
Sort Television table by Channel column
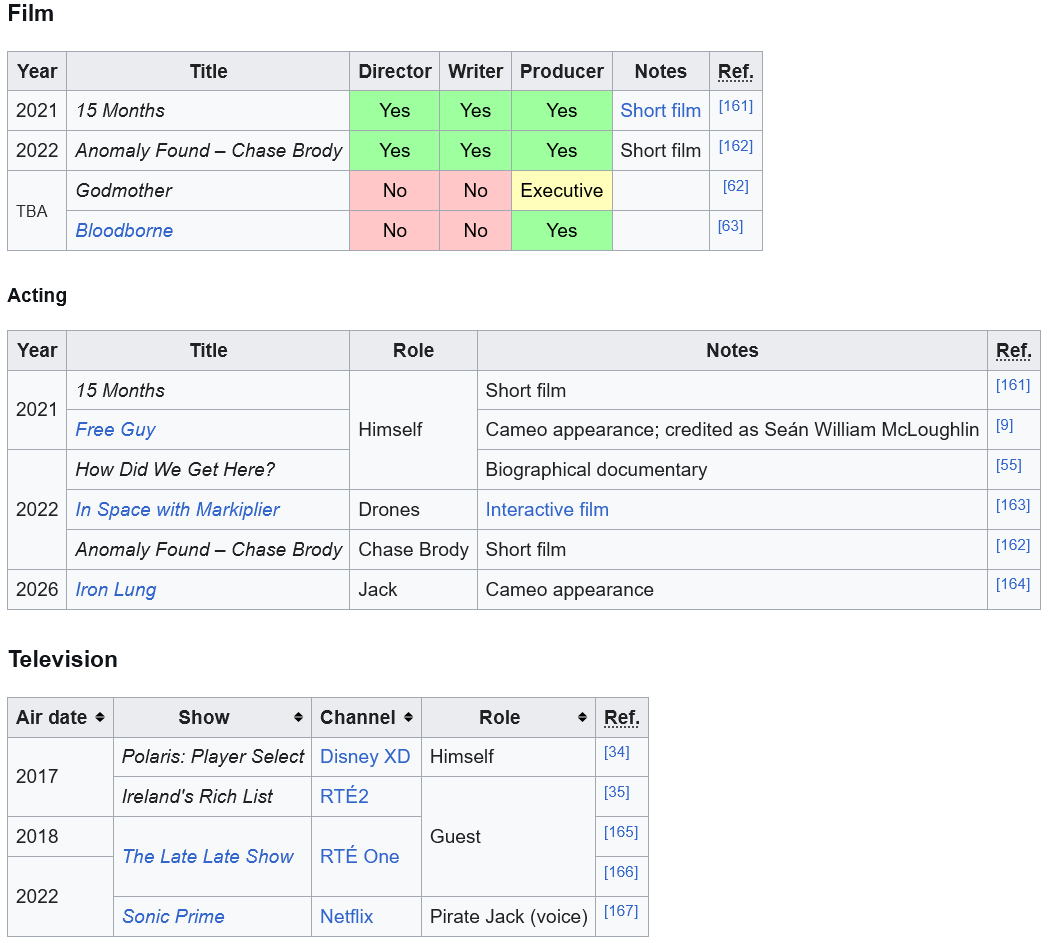tap(366, 717)
